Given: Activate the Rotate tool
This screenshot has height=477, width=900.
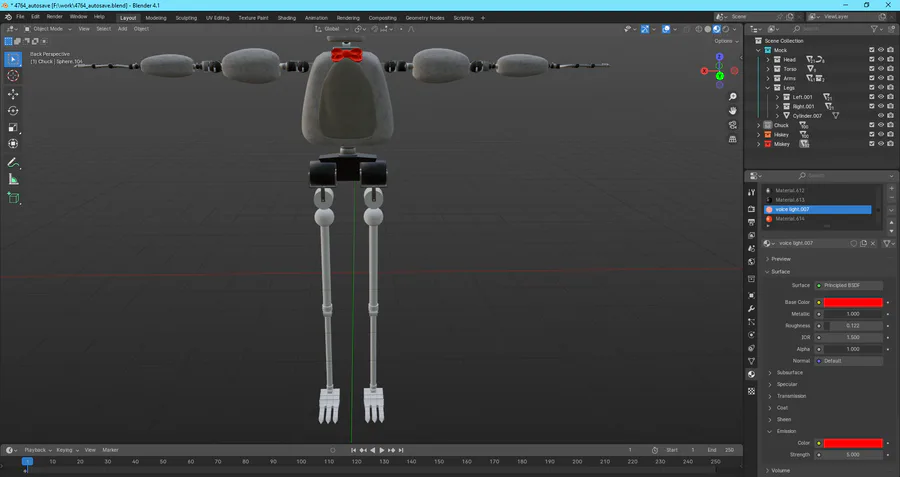Looking at the screenshot, I should click(x=13, y=111).
